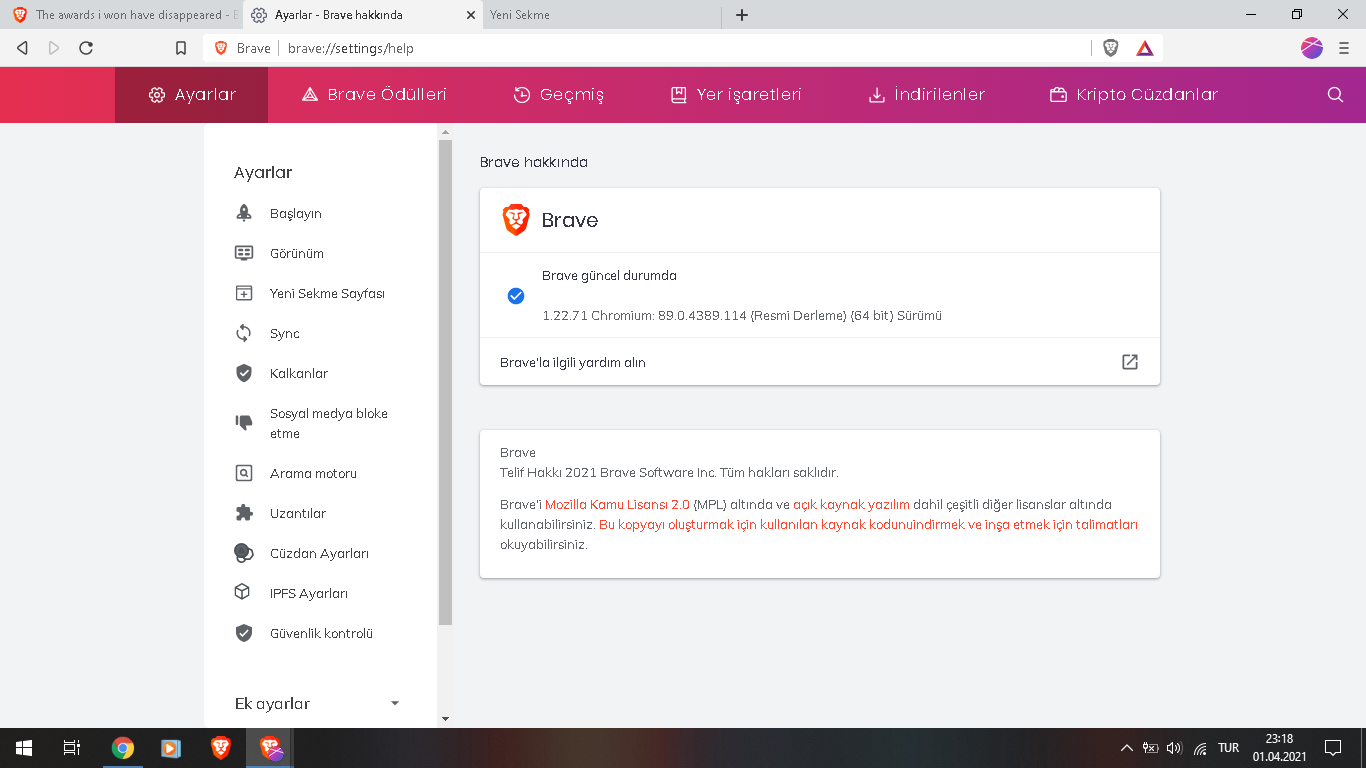Click the back navigation arrow
The width and height of the screenshot is (1366, 768).
point(22,48)
